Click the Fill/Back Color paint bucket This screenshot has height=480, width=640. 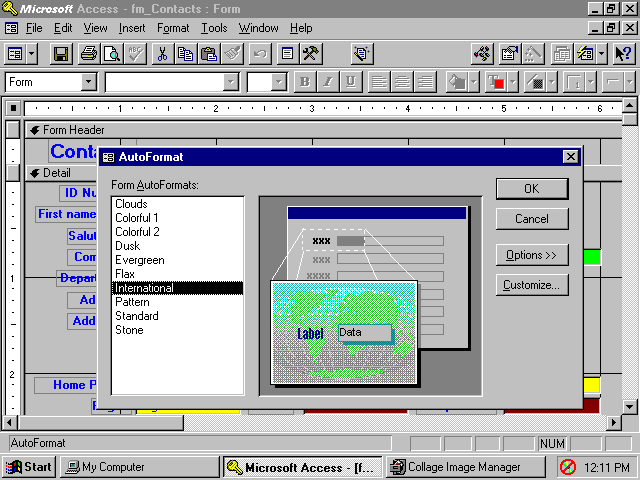point(457,82)
